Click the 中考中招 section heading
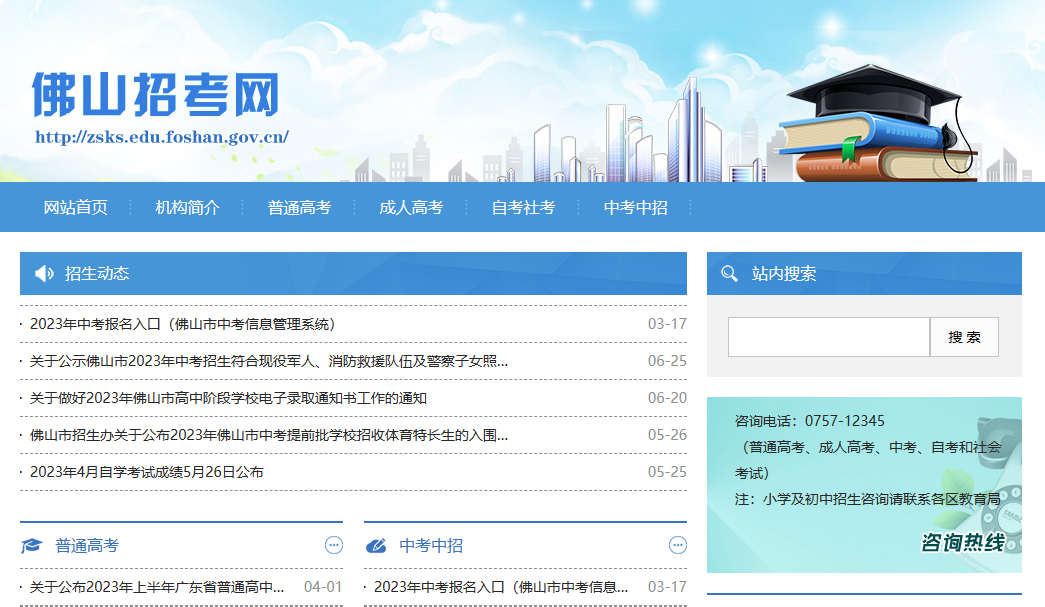 coord(431,546)
